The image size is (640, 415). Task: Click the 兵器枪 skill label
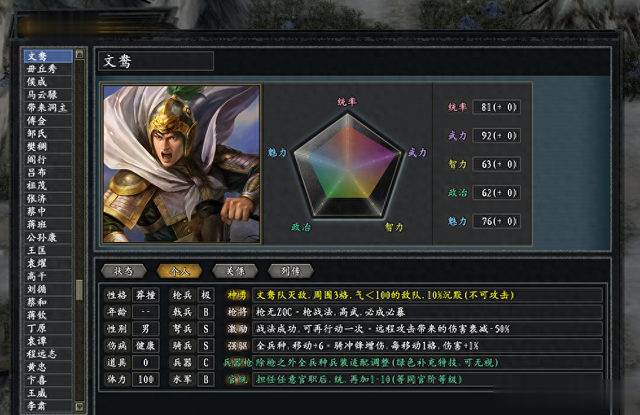pyautogui.click(x=237, y=363)
